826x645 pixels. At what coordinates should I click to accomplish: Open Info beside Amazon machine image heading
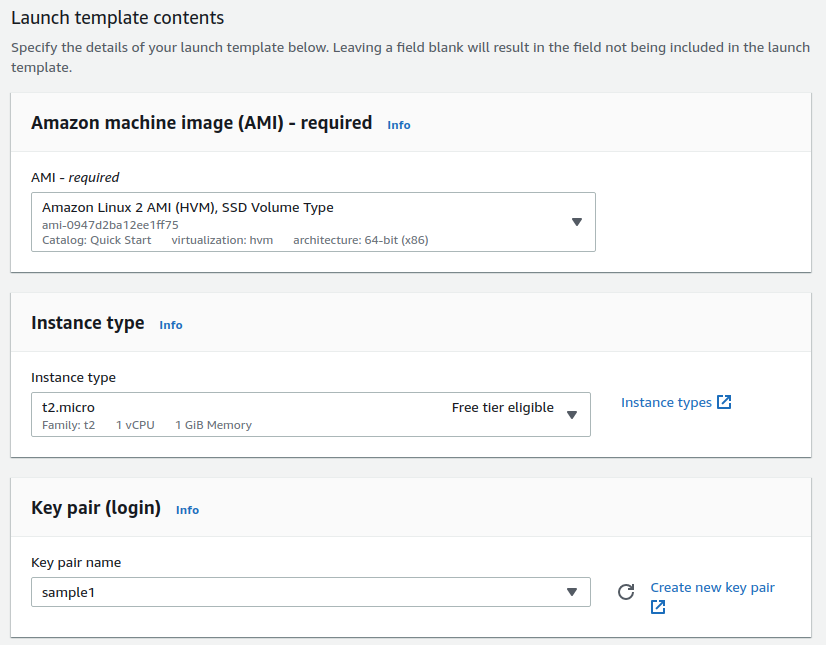tap(399, 125)
